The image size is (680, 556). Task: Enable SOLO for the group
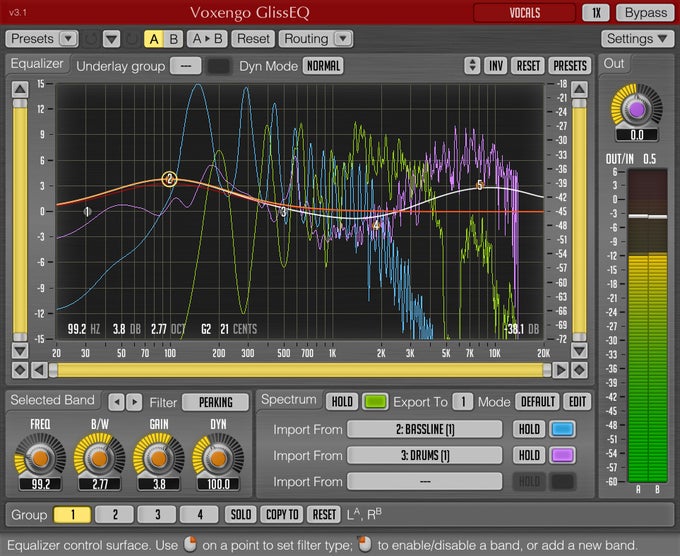click(241, 514)
